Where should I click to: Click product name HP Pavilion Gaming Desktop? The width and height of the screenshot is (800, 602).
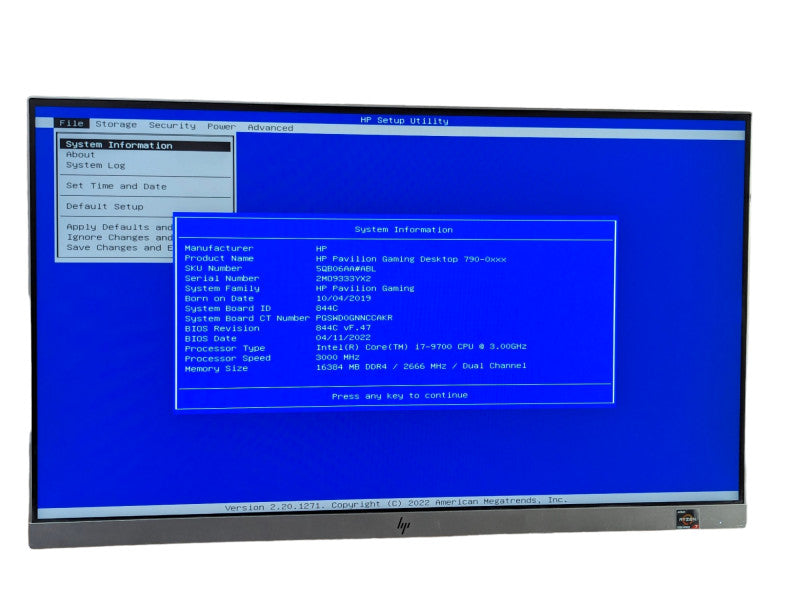pyautogui.click(x=411, y=259)
